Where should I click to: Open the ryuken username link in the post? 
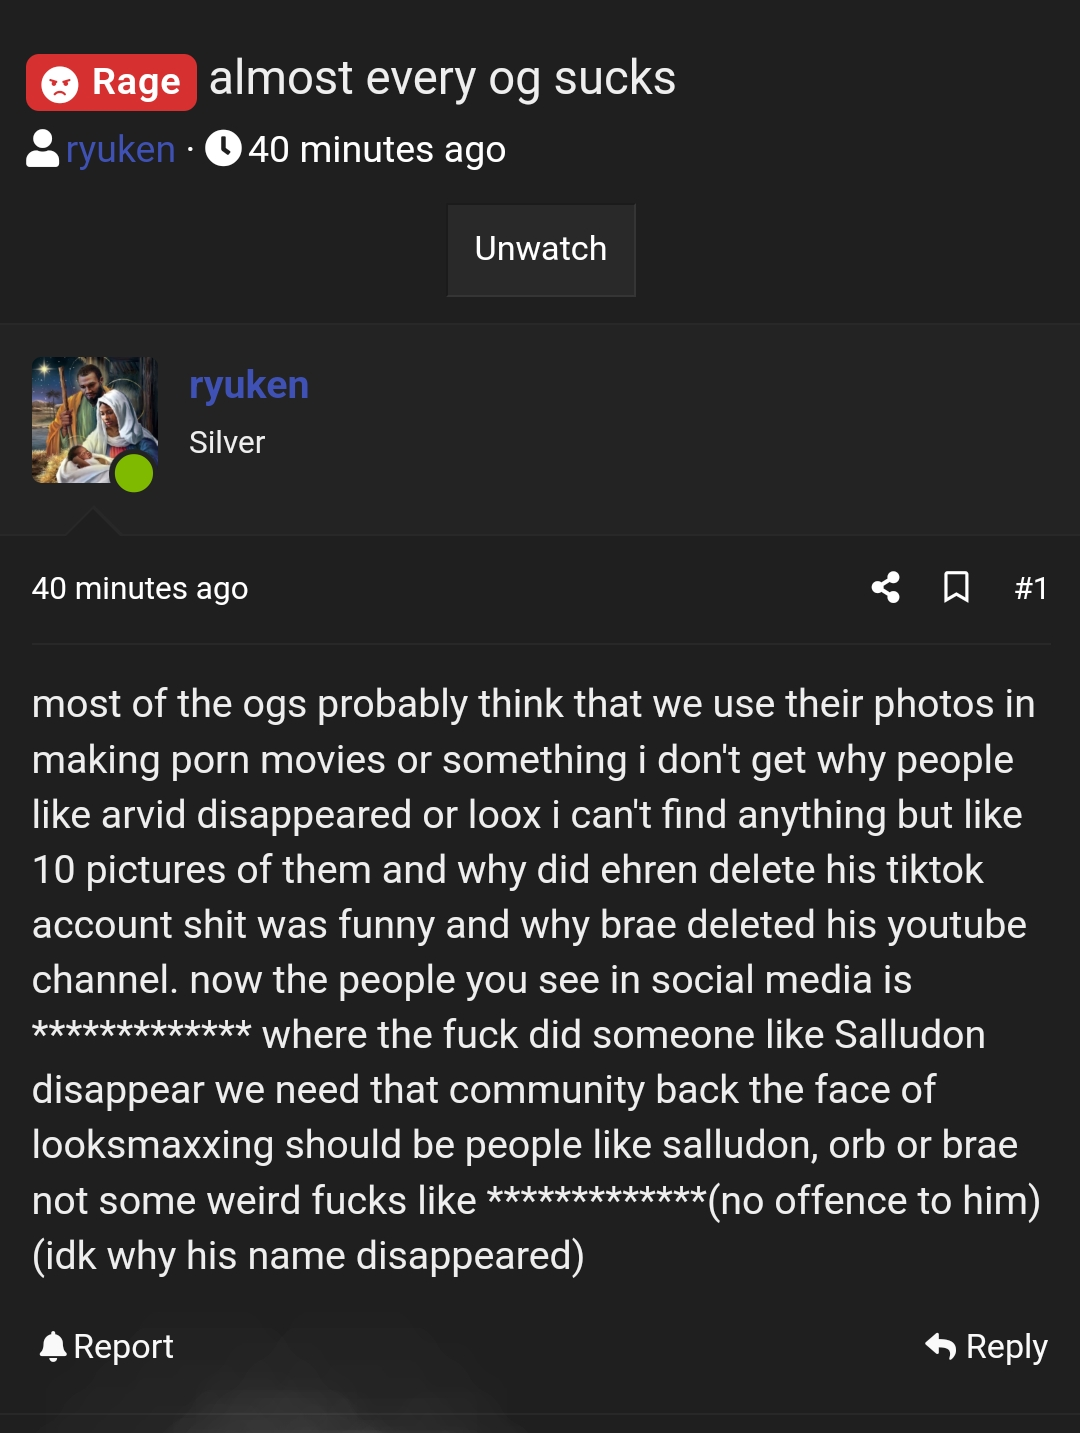click(249, 386)
